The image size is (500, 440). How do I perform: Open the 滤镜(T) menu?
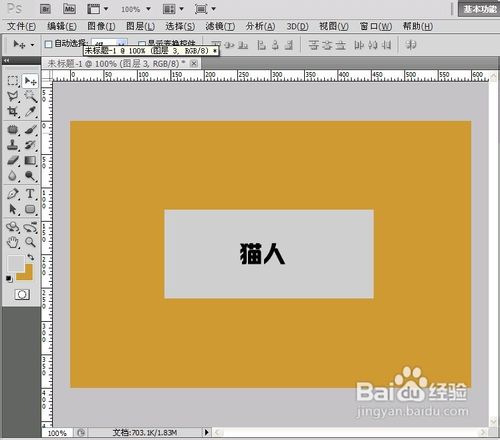(220, 26)
